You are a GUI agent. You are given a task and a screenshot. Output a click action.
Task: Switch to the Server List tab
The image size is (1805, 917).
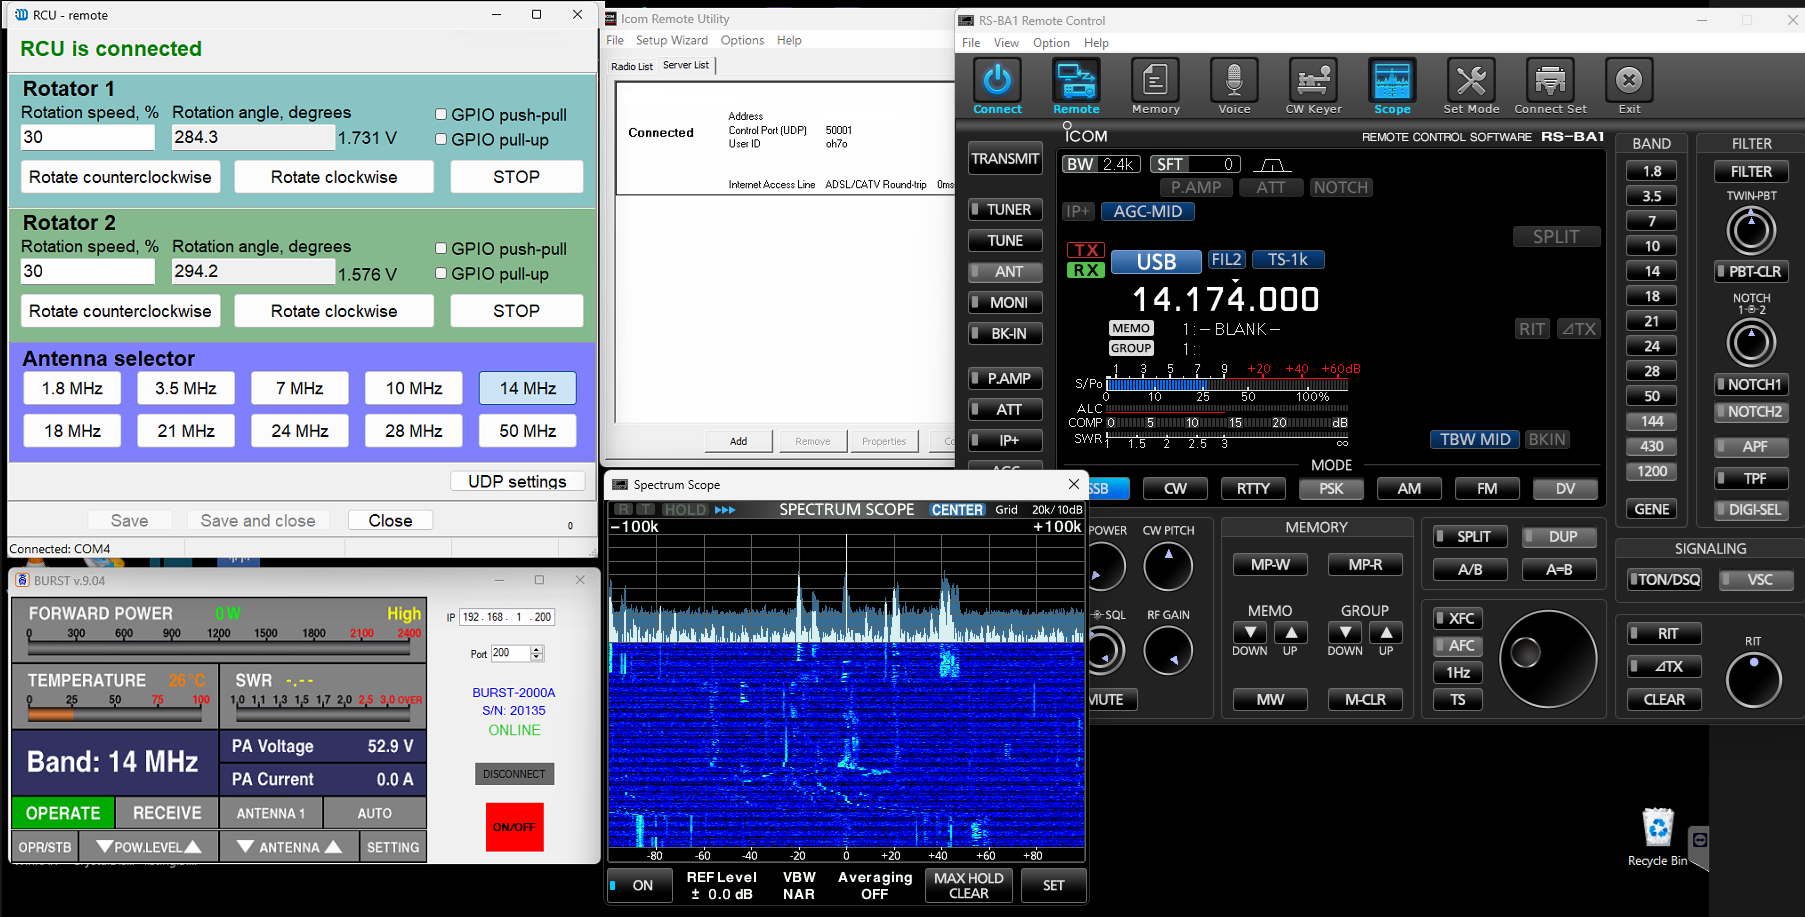(686, 66)
